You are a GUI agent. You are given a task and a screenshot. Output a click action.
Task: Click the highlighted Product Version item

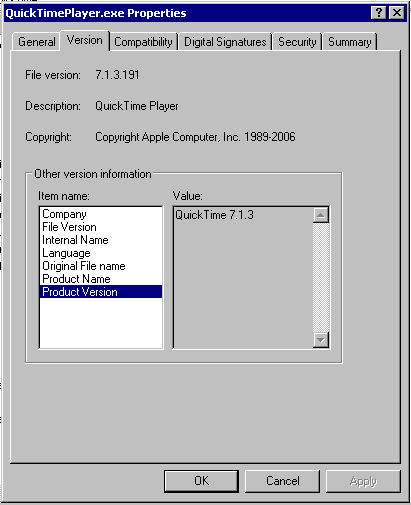click(101, 292)
